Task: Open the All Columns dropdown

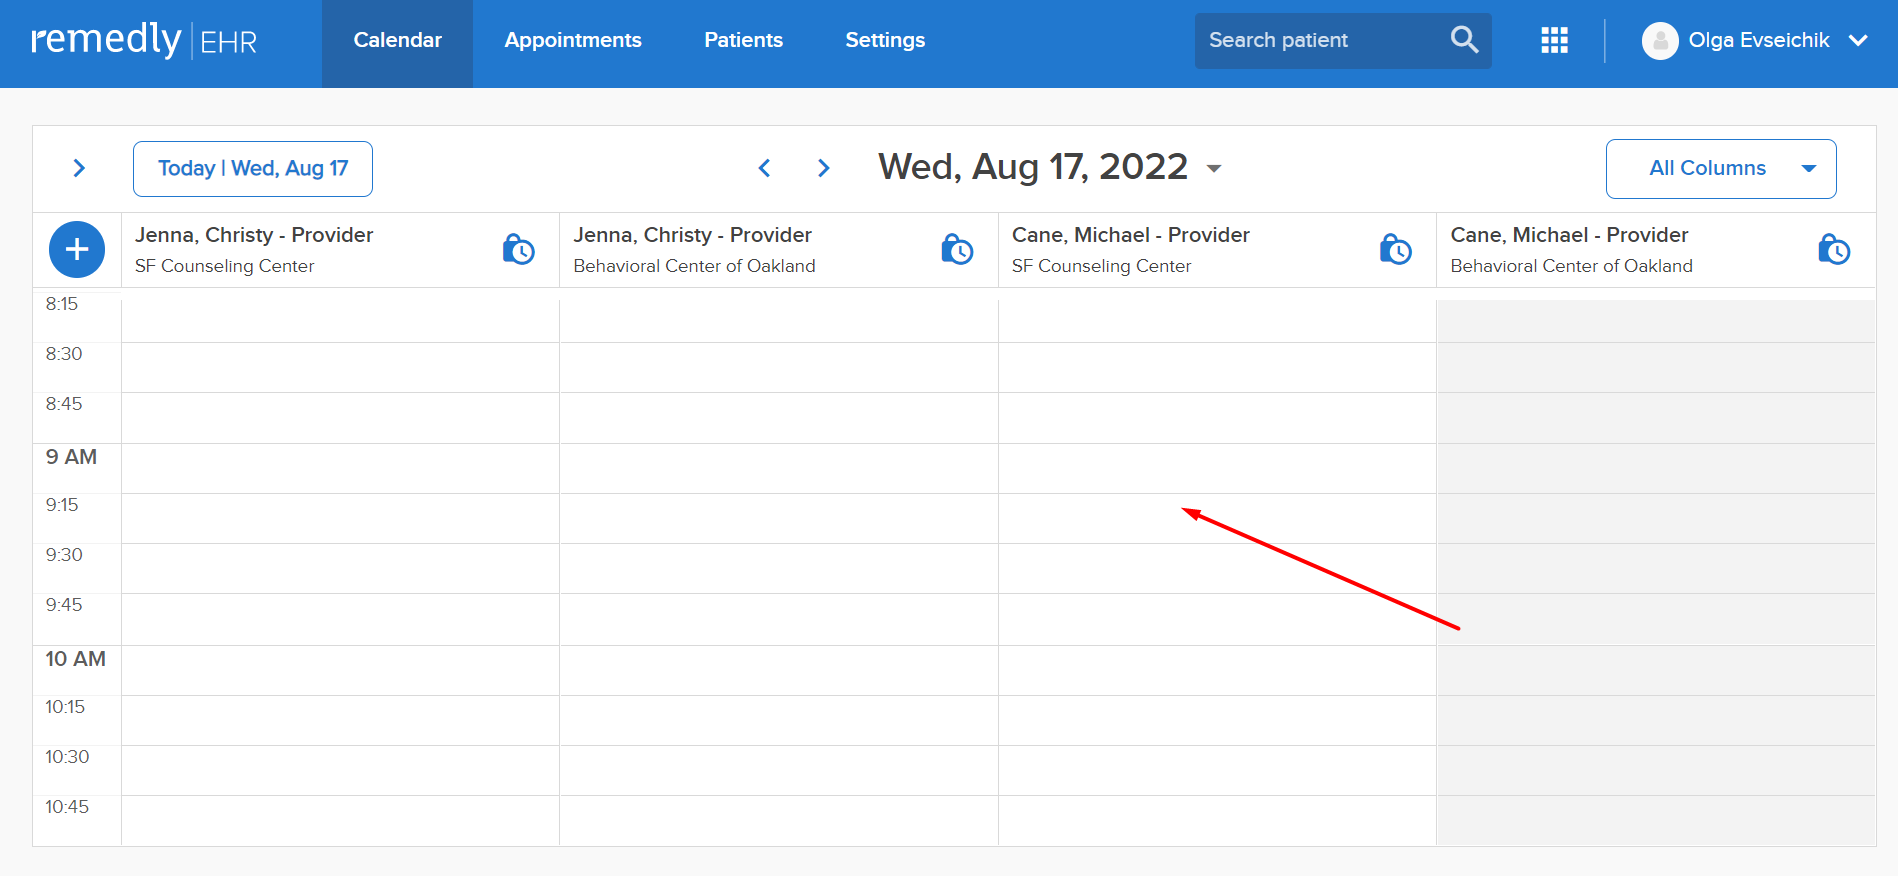Action: coord(1721,169)
